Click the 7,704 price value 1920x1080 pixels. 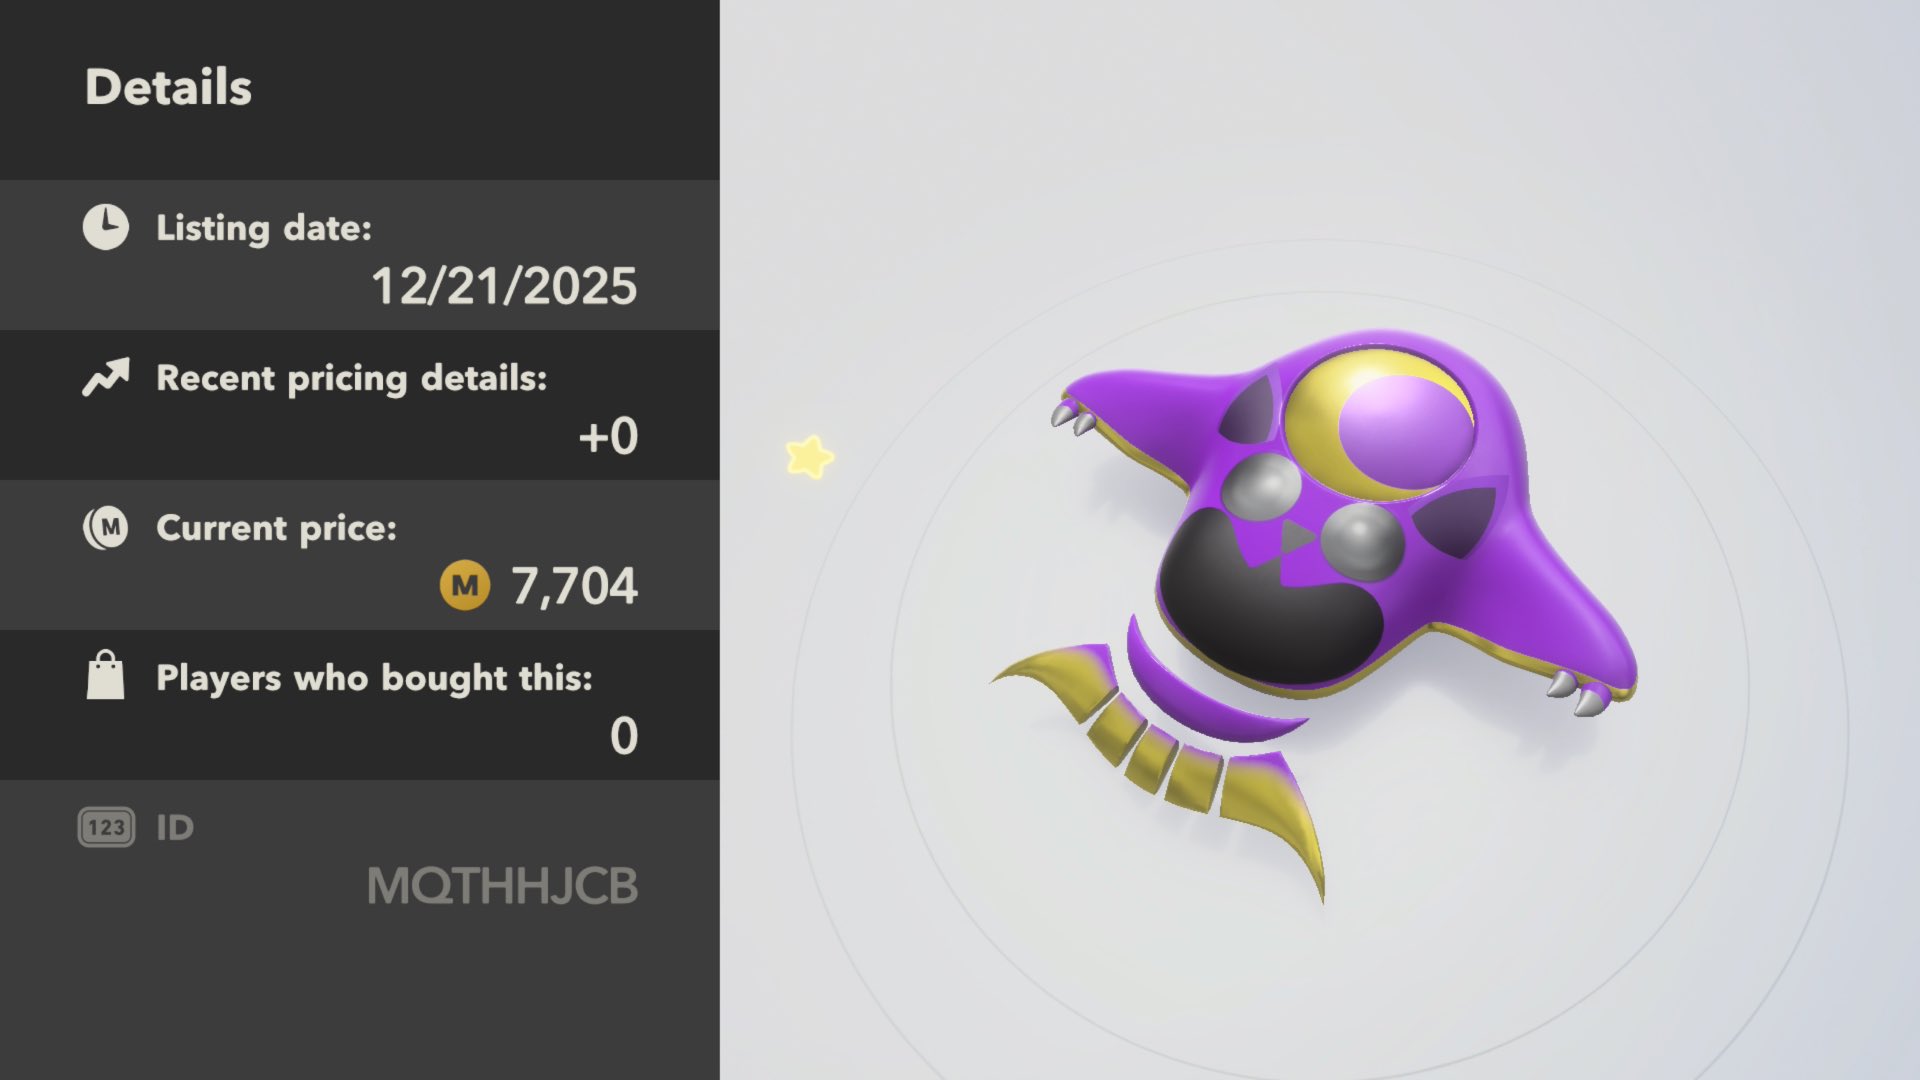(574, 586)
